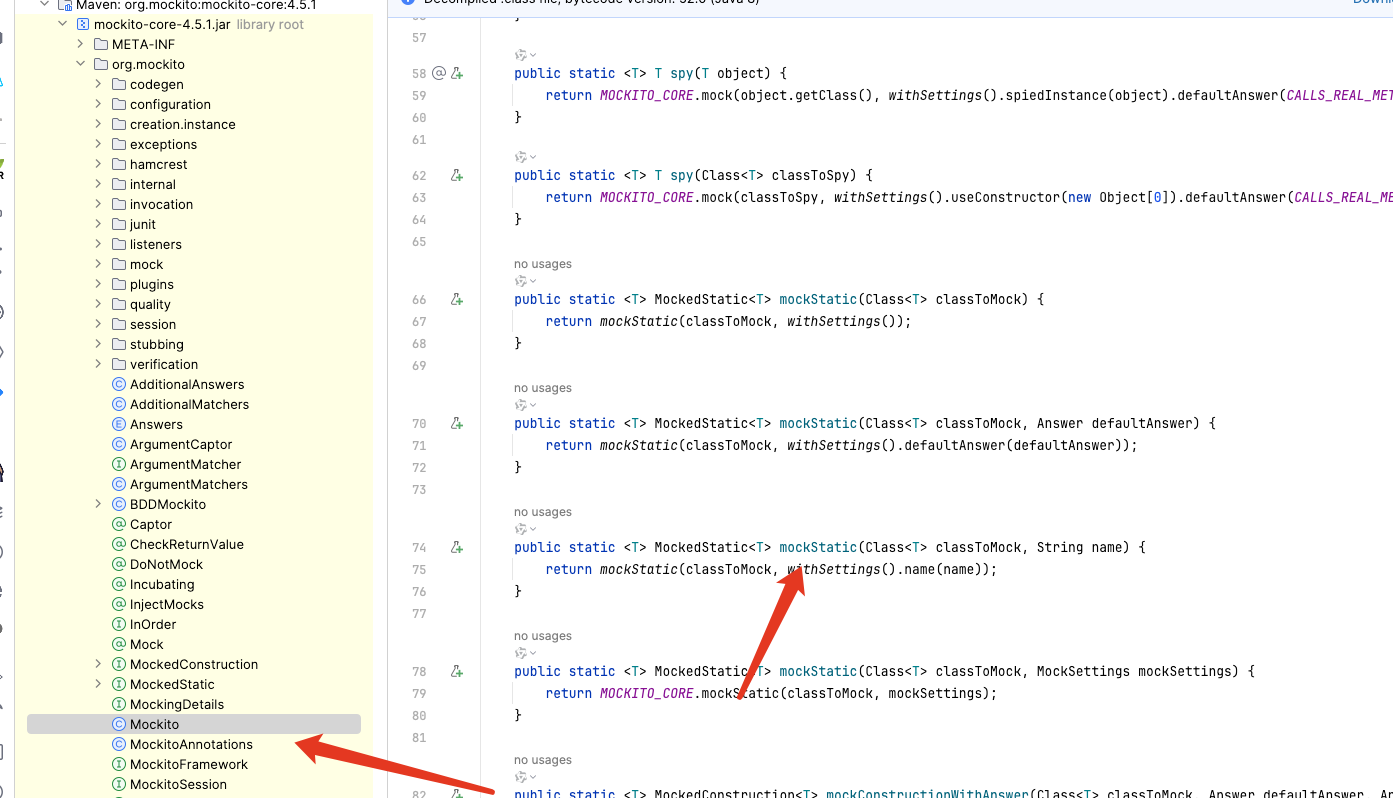Select Incubating in the project tree
Image resolution: width=1393 pixels, height=798 pixels.
162,584
